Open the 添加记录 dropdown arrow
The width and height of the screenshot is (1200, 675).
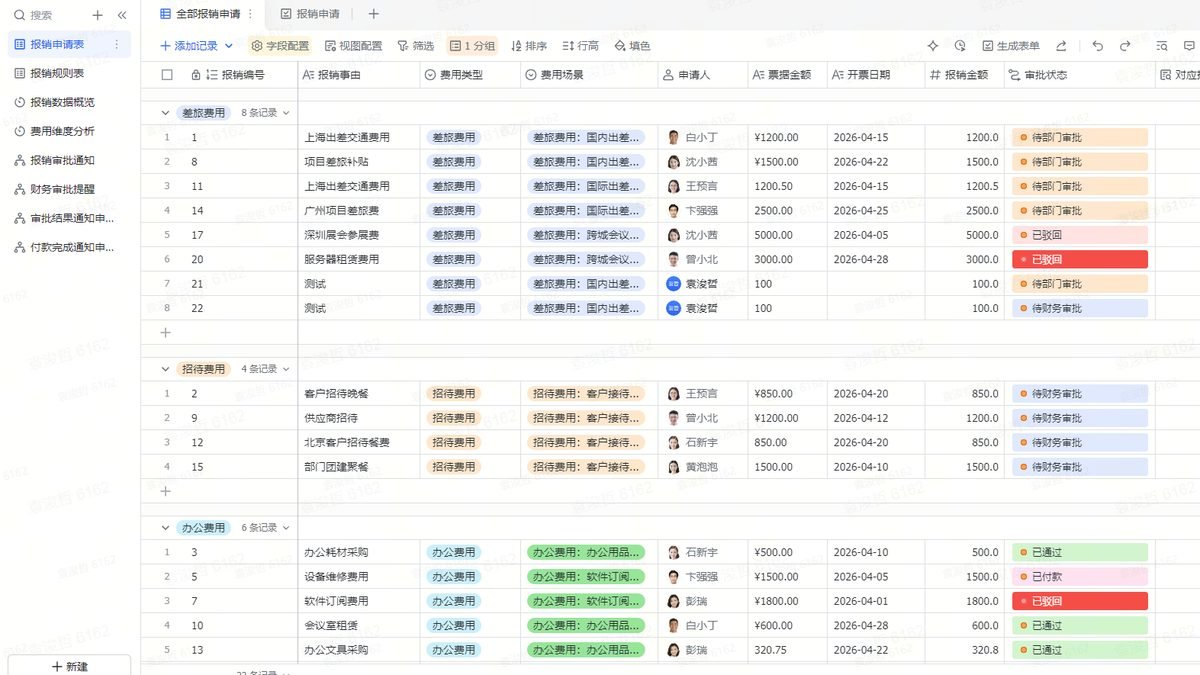pyautogui.click(x=229, y=46)
